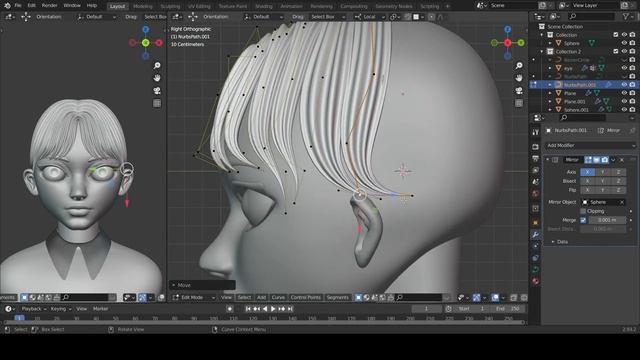The image size is (640, 360).
Task: Collapse the Collection 2 tree item
Action: [x=542, y=51]
